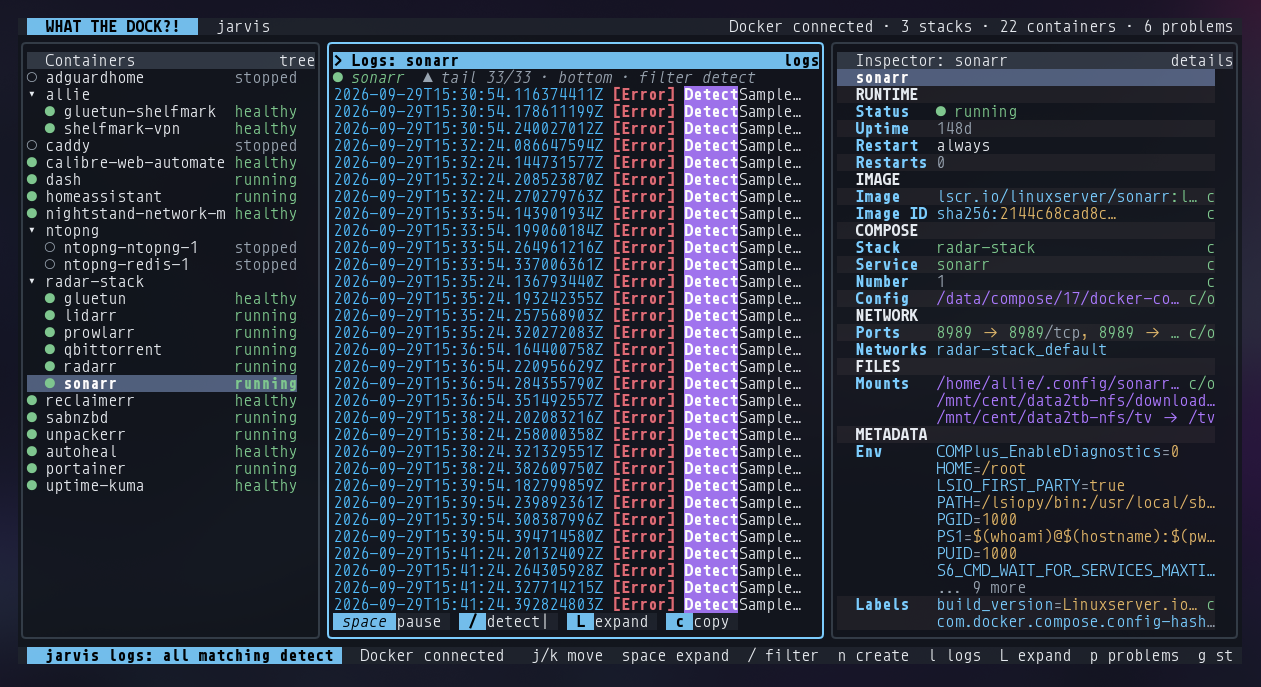Screen dimensions: 1261x687
Task: Click Networks radar-stack_default value
Action: pos(1022,350)
